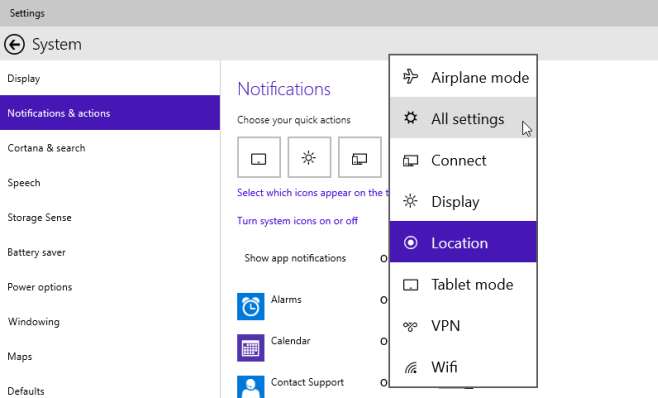
Task: Click the Contact Support app name
Action: [307, 382]
